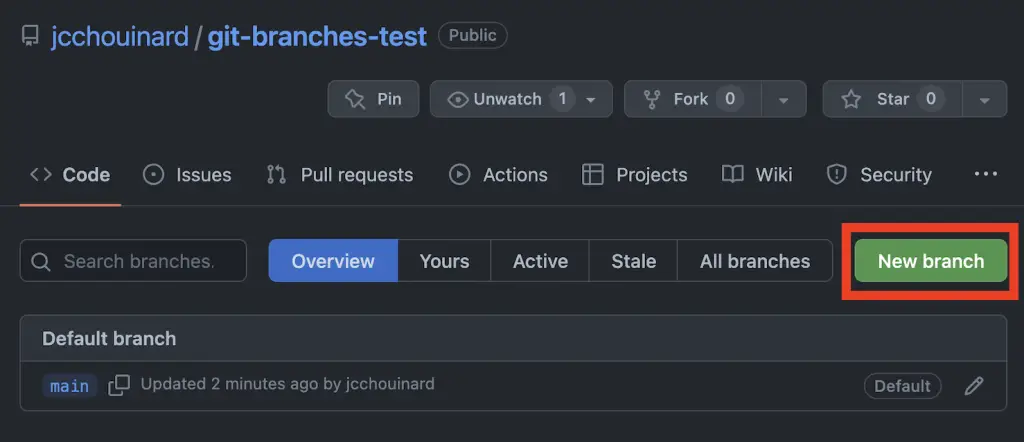Open the main branch link
1024x442 pixels.
[70, 386]
